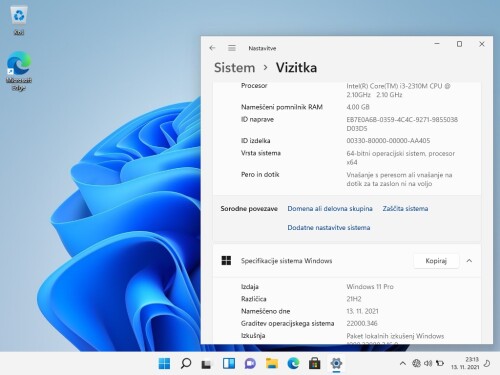Click the Nameščeni pomnilnik RAM label

(x=282, y=107)
